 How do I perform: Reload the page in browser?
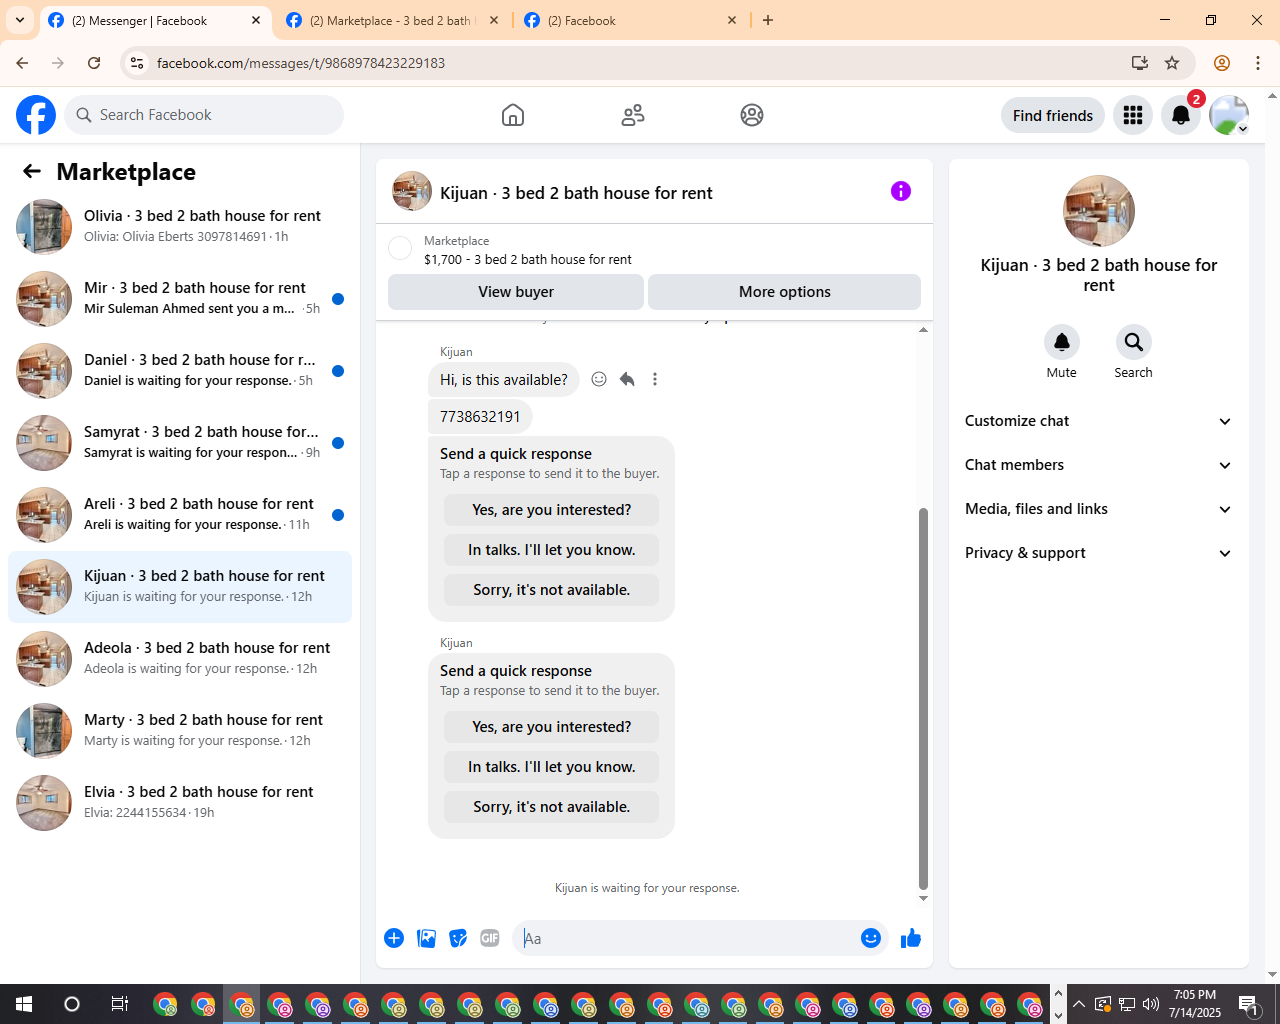pyautogui.click(x=94, y=63)
